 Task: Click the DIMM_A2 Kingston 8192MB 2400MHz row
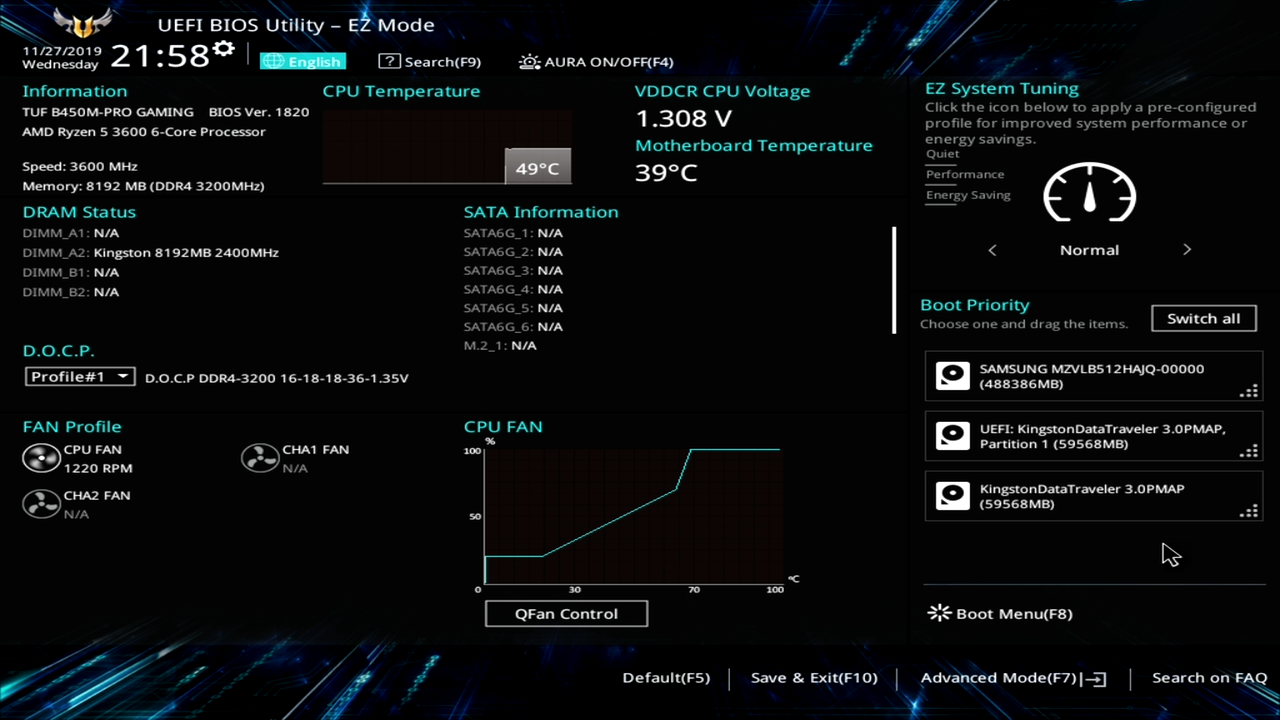150,253
